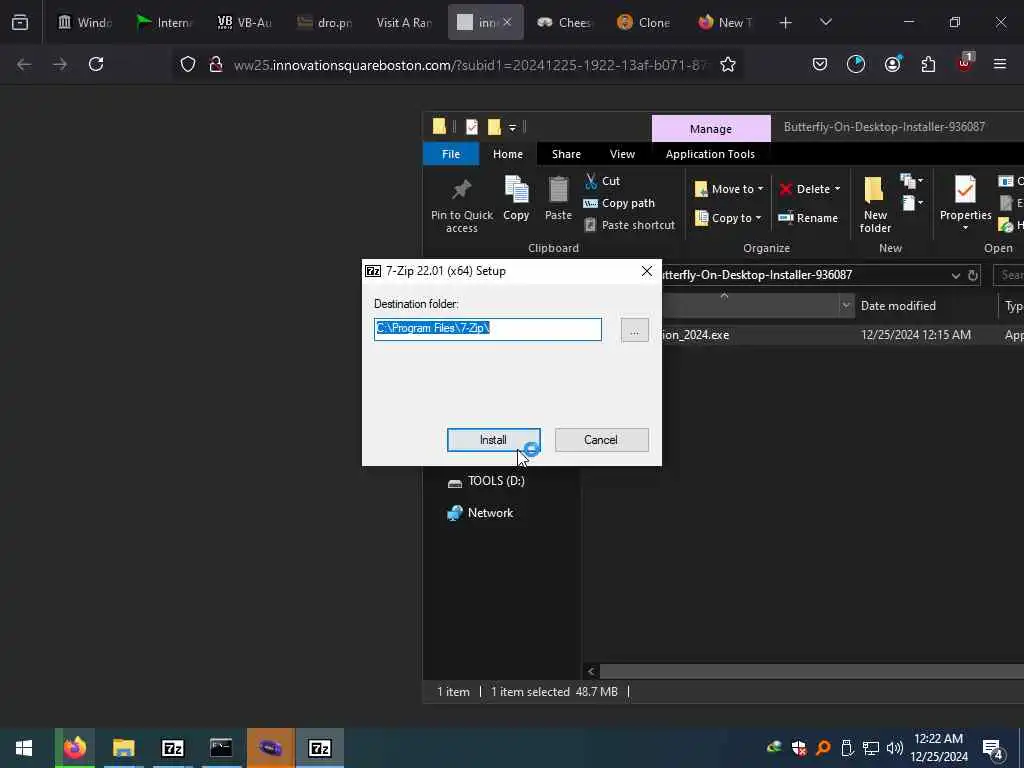Switch to the Visit A Ran browser tab
The height and width of the screenshot is (768, 1024).
click(404, 23)
